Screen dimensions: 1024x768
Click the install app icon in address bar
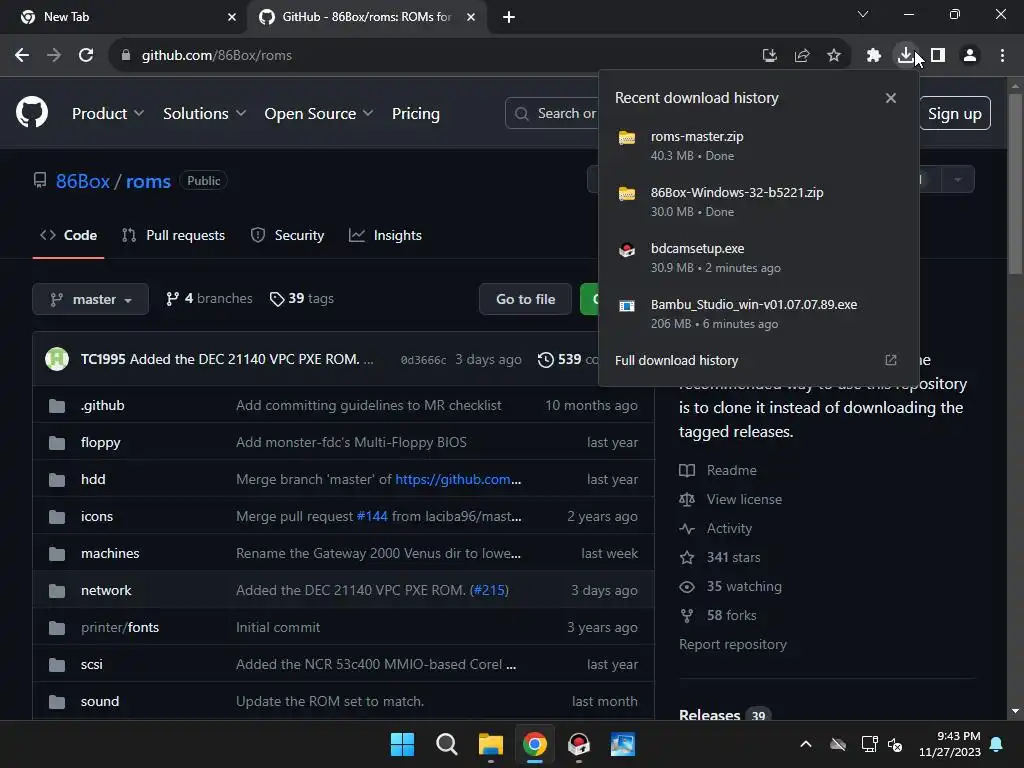click(x=770, y=56)
